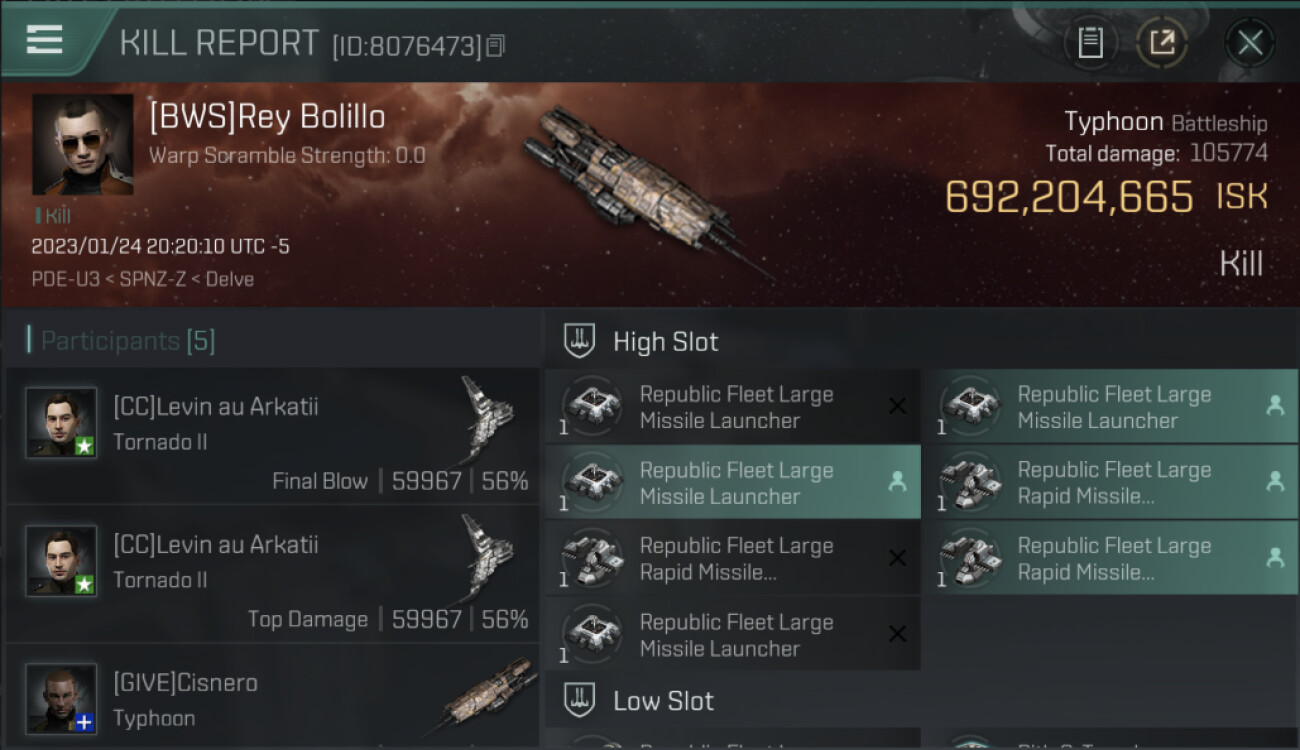View Rey Bolillo's character portrait

(x=82, y=144)
